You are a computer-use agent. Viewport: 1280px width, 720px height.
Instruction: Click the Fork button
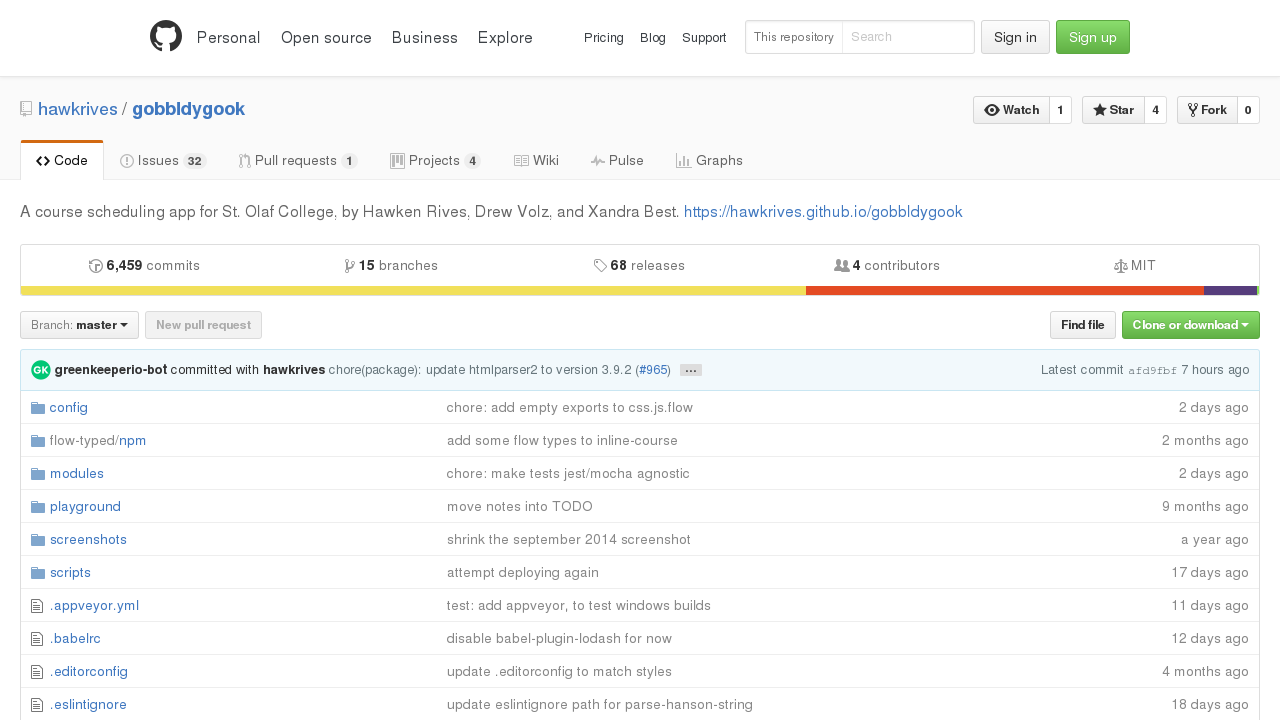tap(1207, 110)
